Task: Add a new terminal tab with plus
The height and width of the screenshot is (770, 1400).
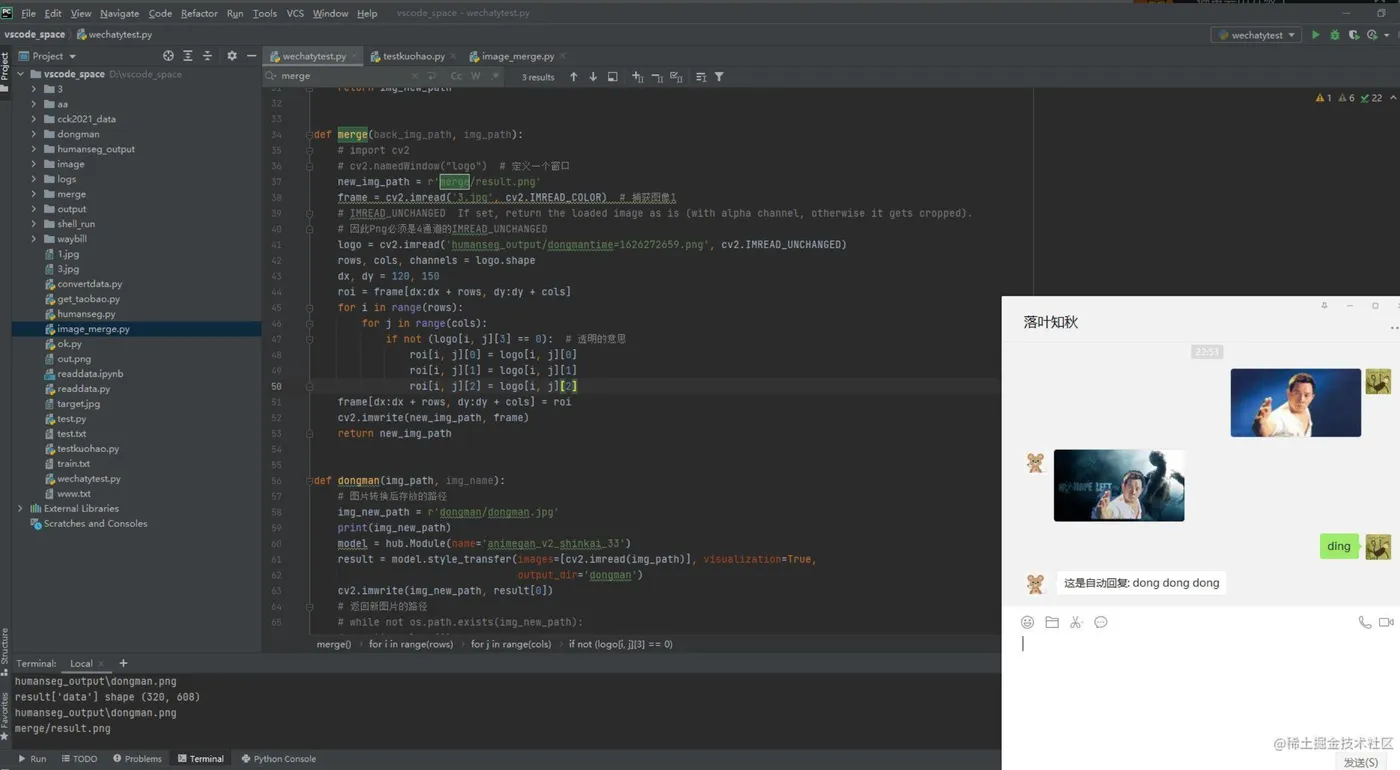Action: 123,663
